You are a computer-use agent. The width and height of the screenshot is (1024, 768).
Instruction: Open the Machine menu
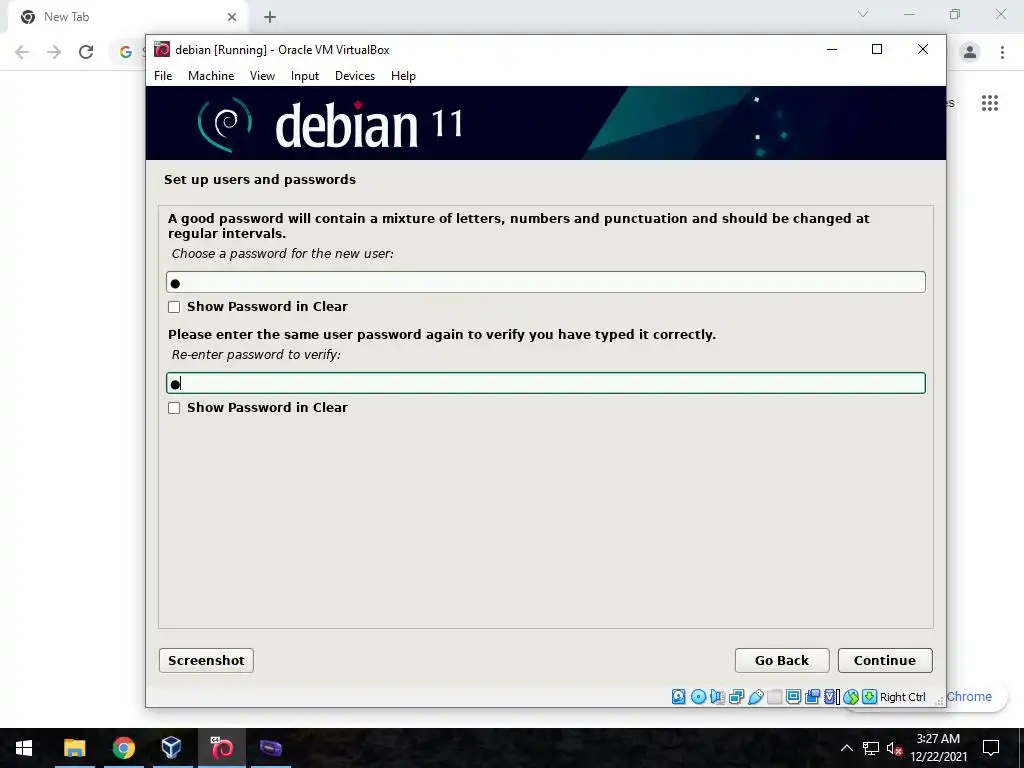click(211, 76)
